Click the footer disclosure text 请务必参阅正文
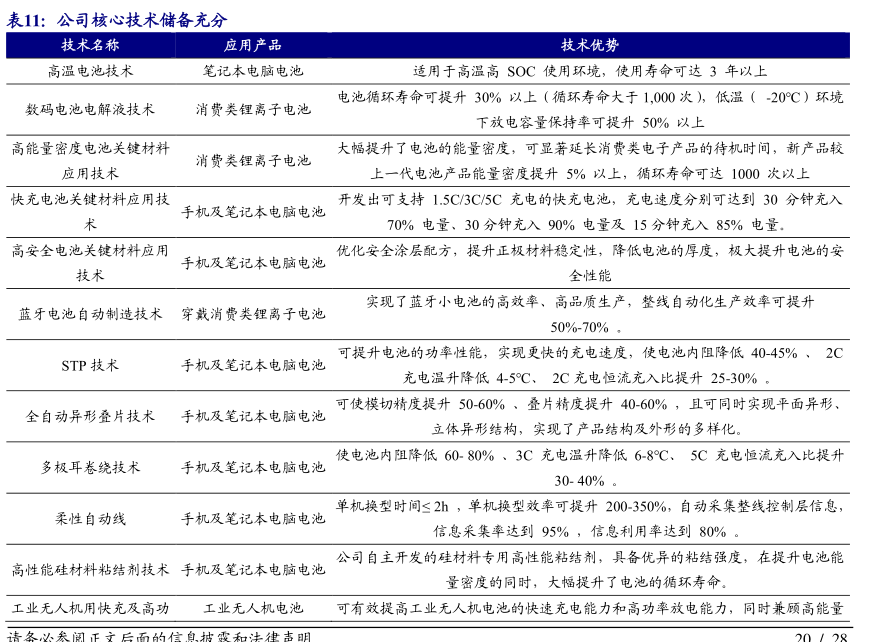The image size is (871, 642). coord(158,635)
